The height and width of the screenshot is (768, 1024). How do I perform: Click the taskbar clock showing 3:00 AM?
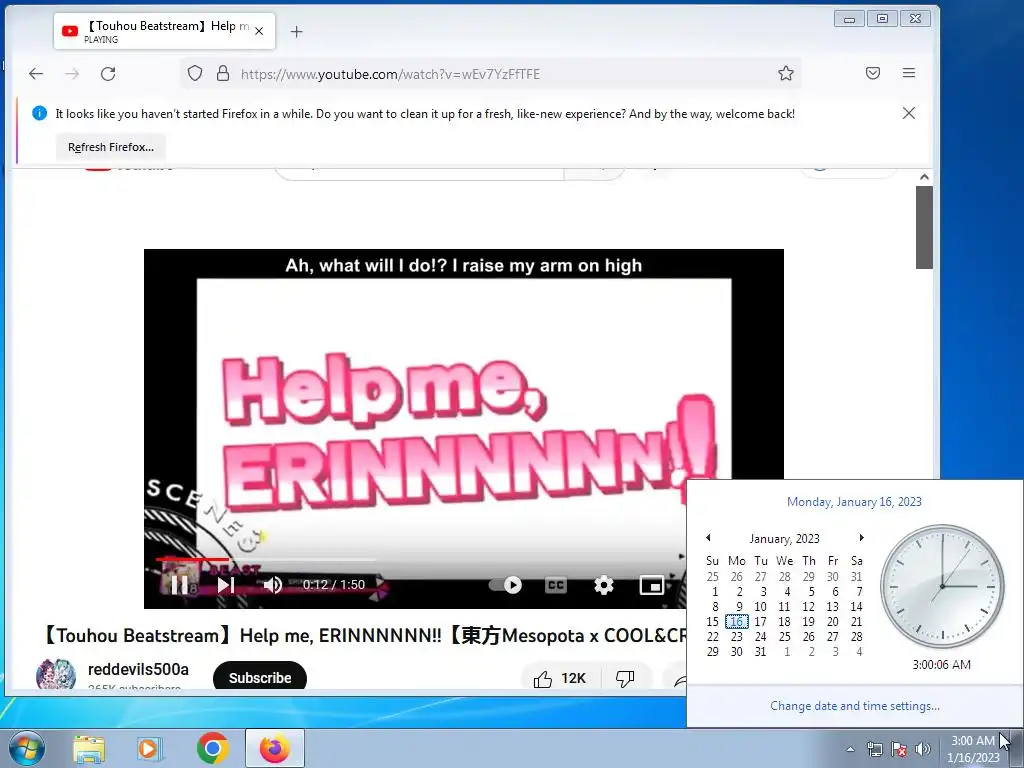tap(973, 749)
